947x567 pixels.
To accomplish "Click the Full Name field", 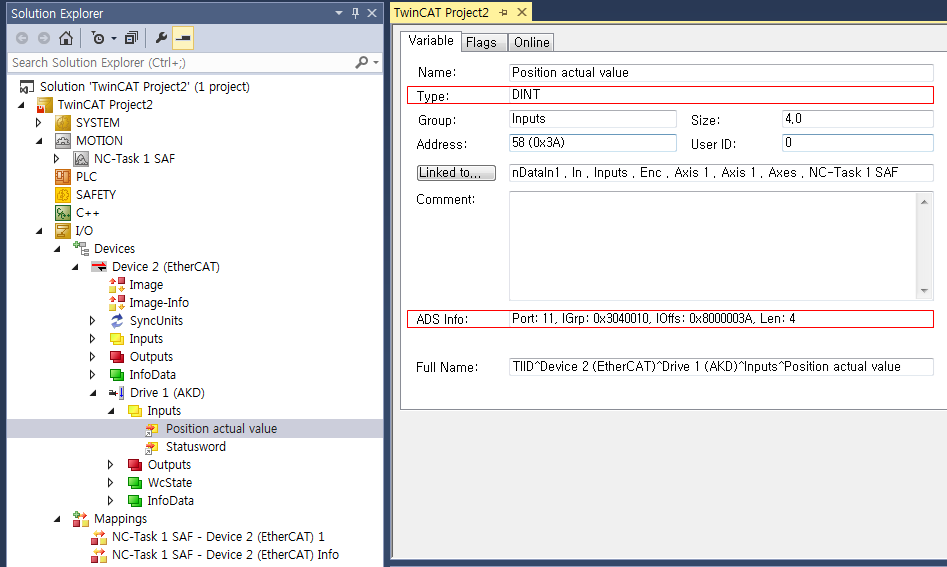I will click(721, 367).
